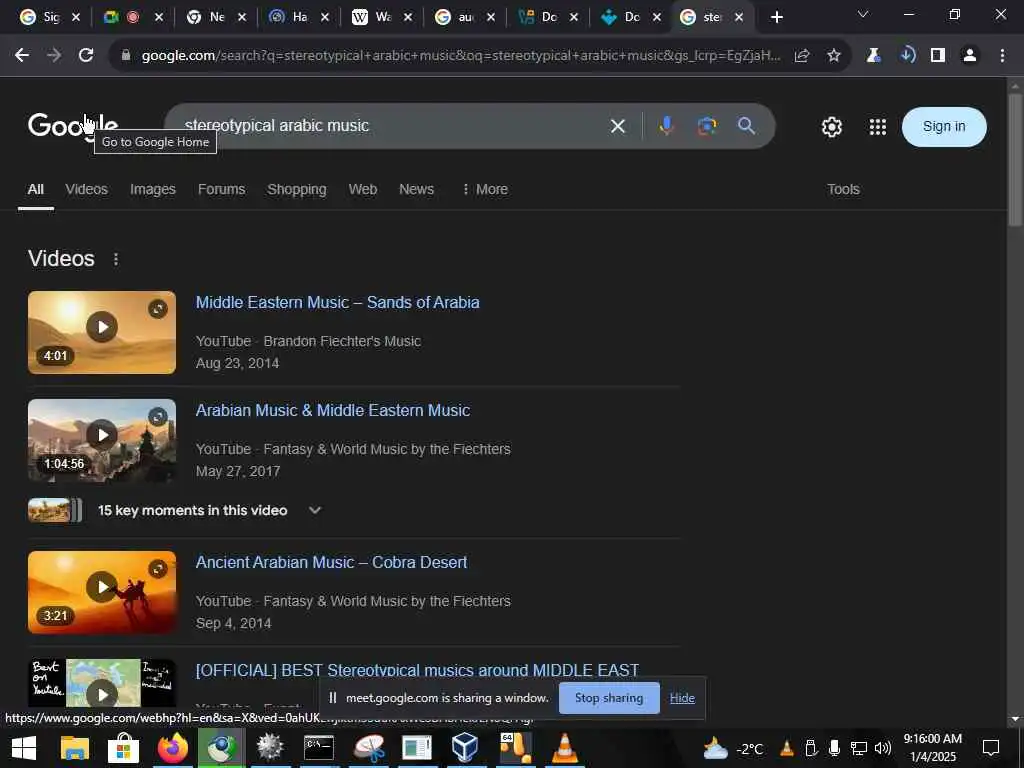Reload the current page

pos(86,56)
